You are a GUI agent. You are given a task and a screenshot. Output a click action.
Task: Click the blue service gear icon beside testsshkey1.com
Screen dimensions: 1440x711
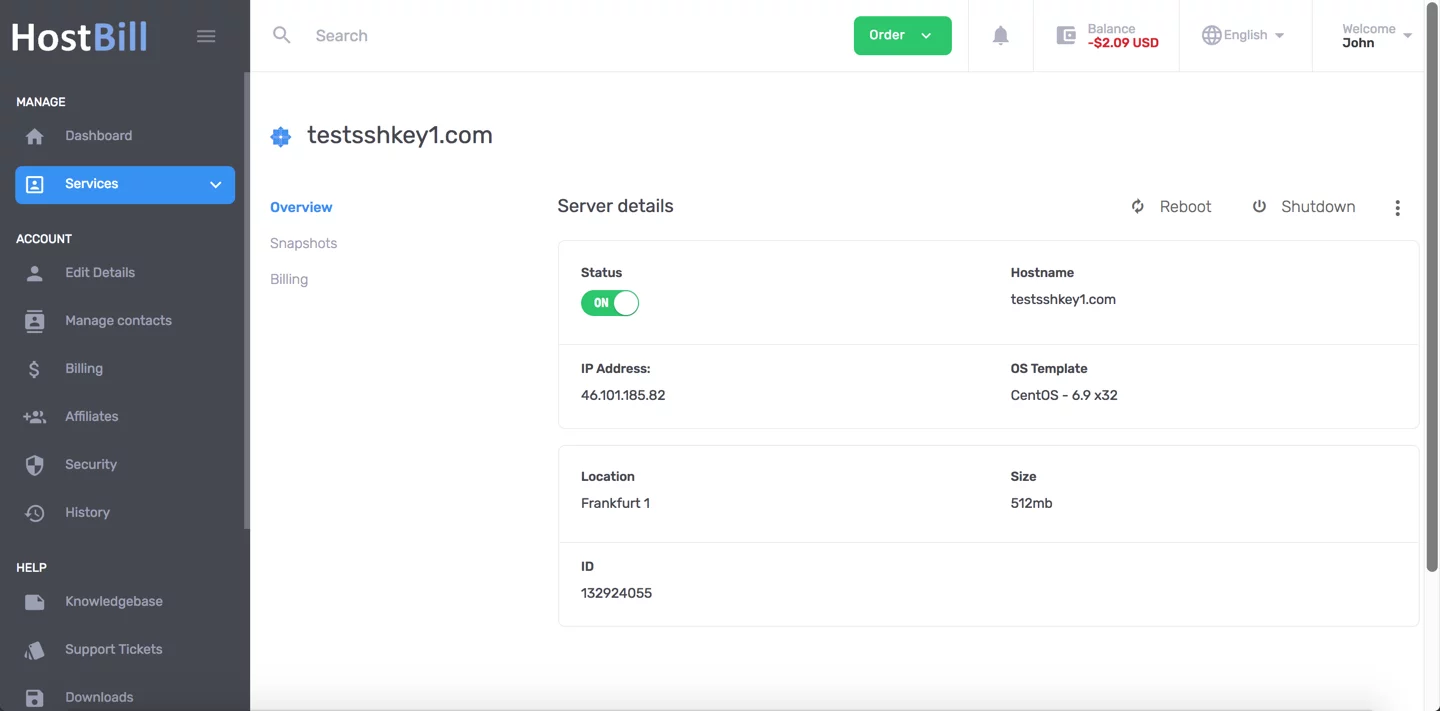(x=281, y=137)
